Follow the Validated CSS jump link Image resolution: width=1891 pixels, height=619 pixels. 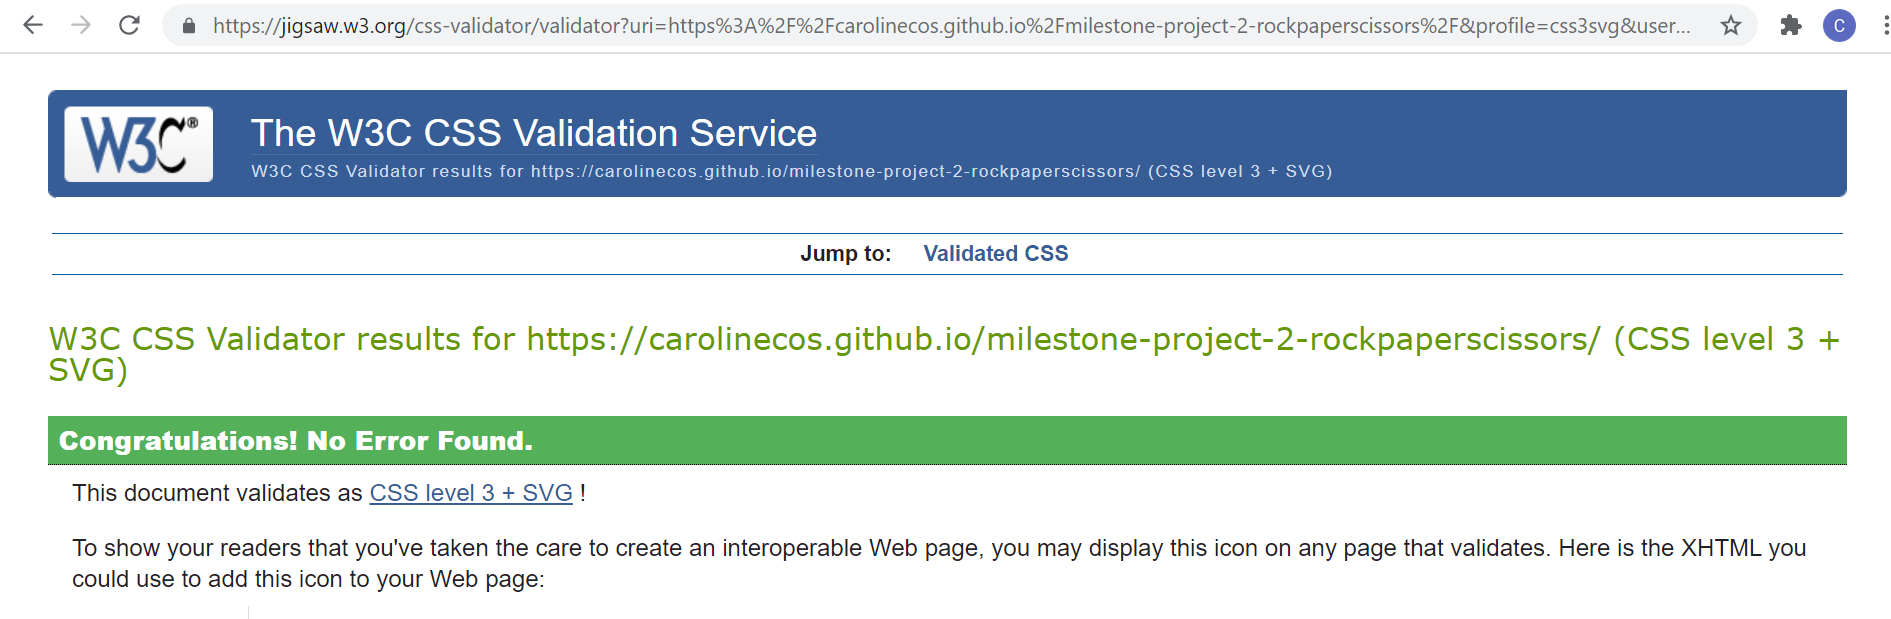(995, 253)
